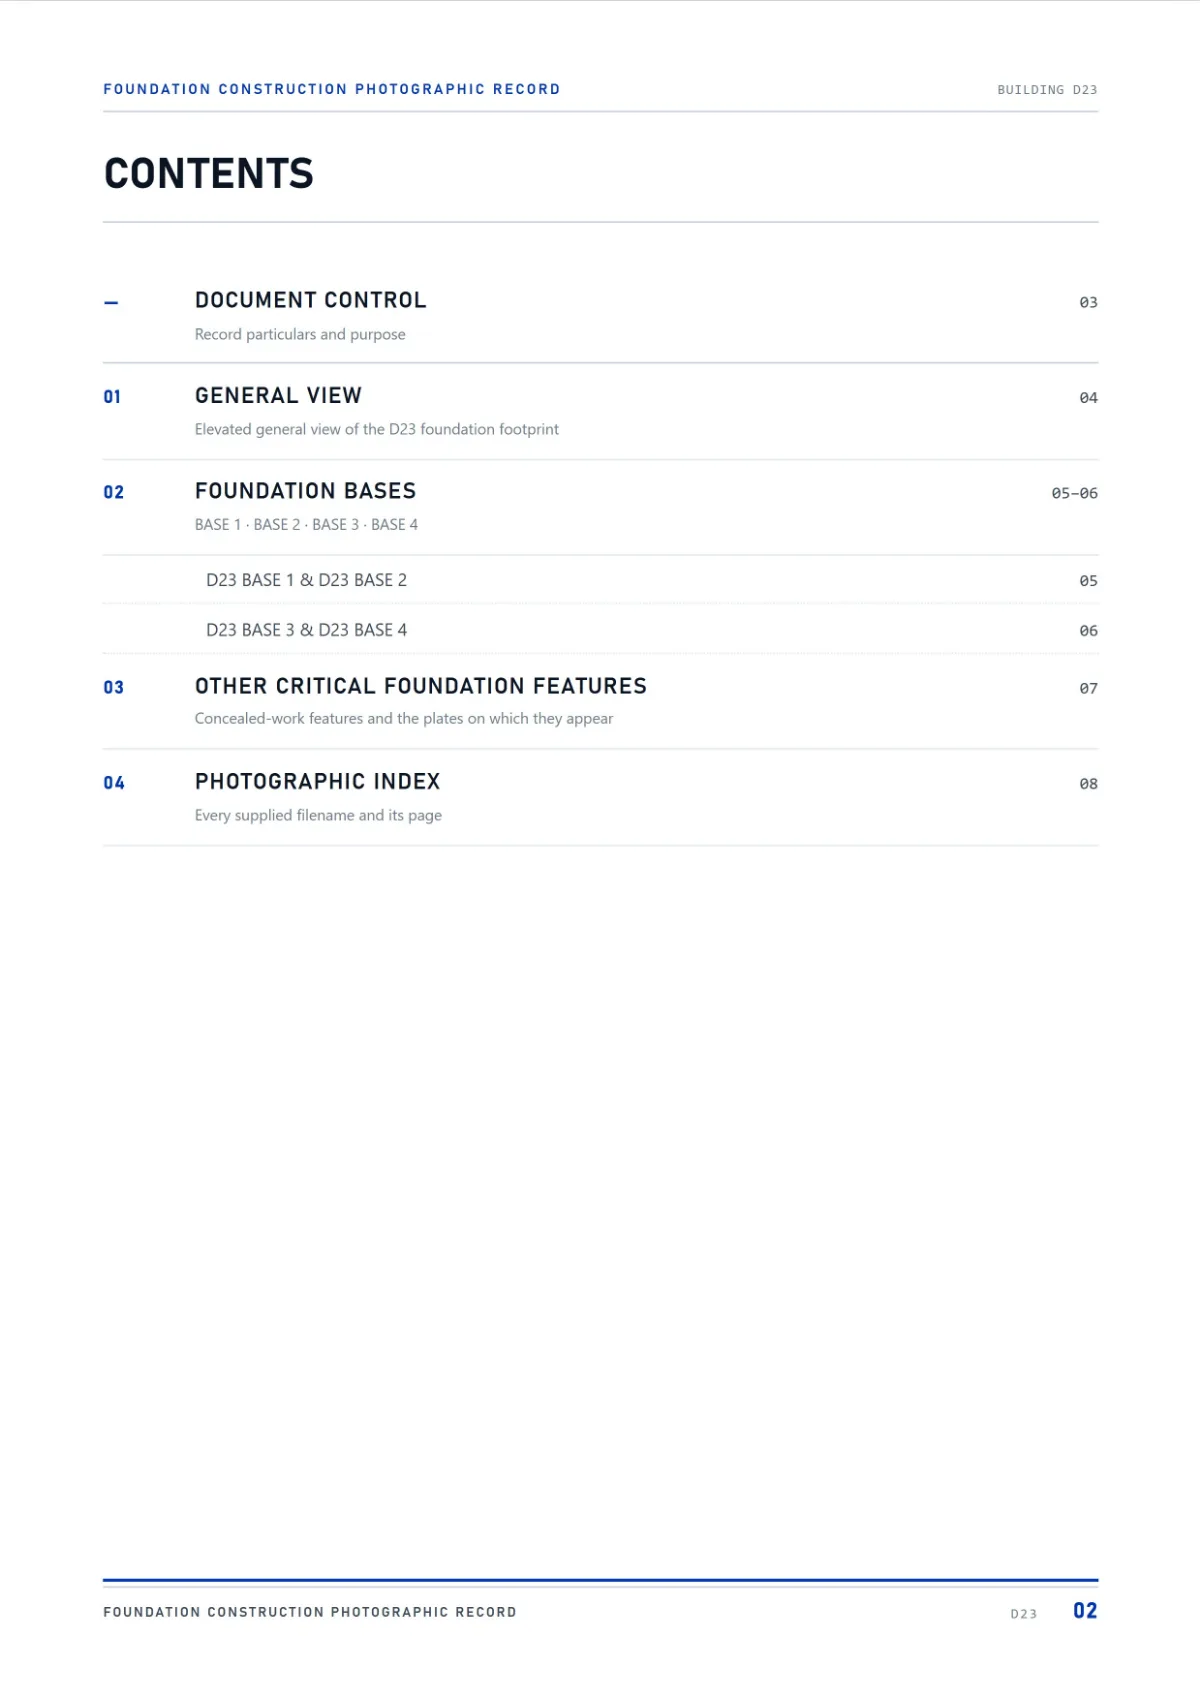Click the blue section number 03
The image size is (1200, 1698).
pos(114,688)
